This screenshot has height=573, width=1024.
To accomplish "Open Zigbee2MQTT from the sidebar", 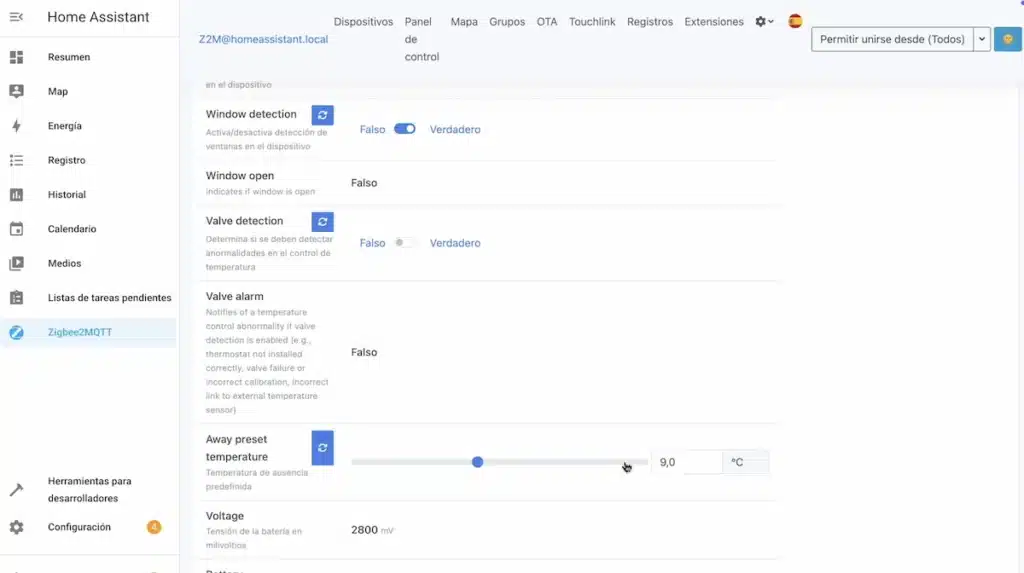I will [x=80, y=332].
